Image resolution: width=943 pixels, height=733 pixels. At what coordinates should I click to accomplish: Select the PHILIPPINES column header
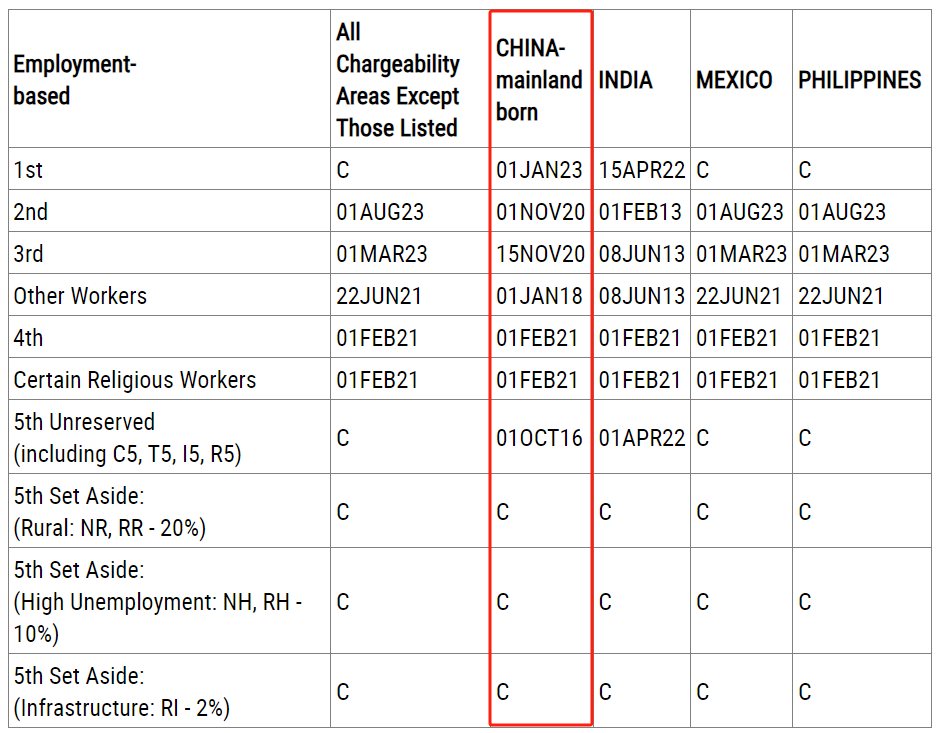click(859, 80)
